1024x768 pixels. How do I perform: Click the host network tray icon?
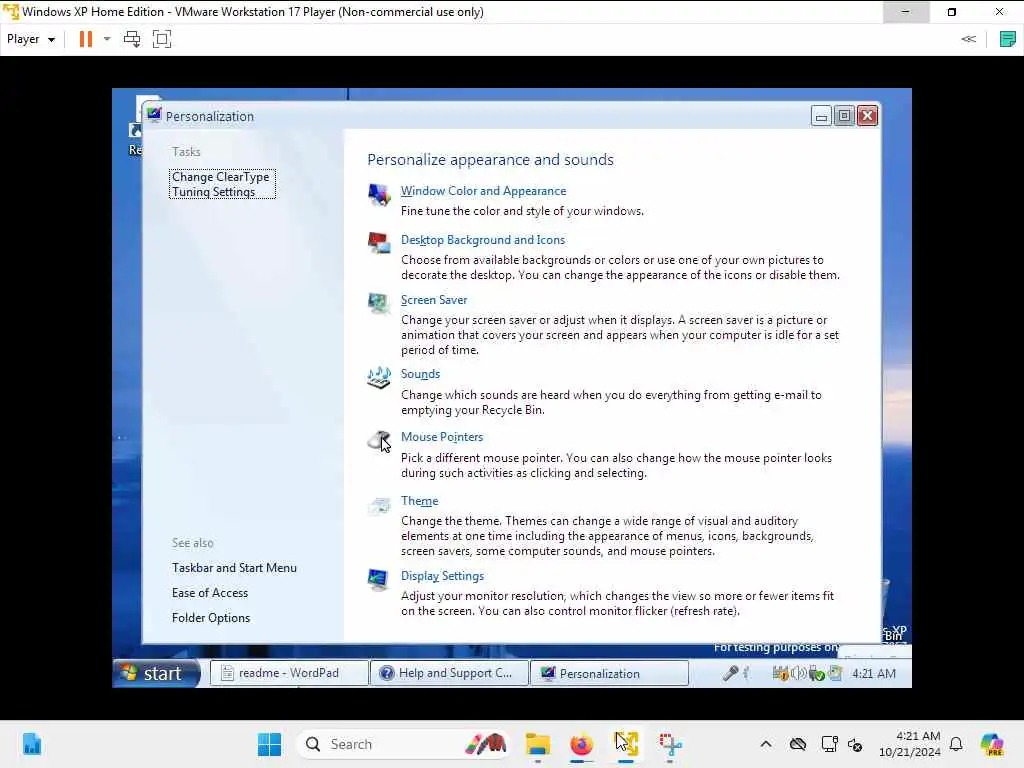point(829,744)
